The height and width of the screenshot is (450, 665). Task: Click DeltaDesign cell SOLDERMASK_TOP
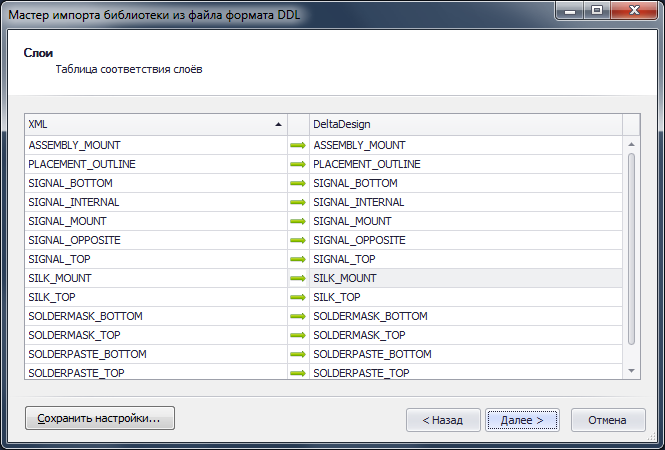click(466, 335)
